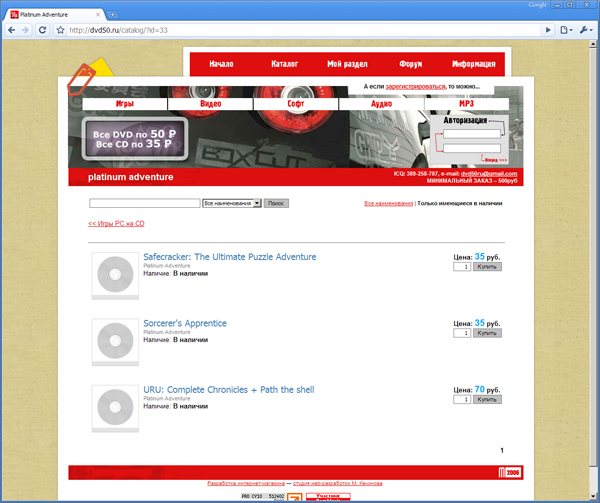The width and height of the screenshot is (600, 503).
Task: Click the Вперед >>> login link
Action: tap(496, 160)
